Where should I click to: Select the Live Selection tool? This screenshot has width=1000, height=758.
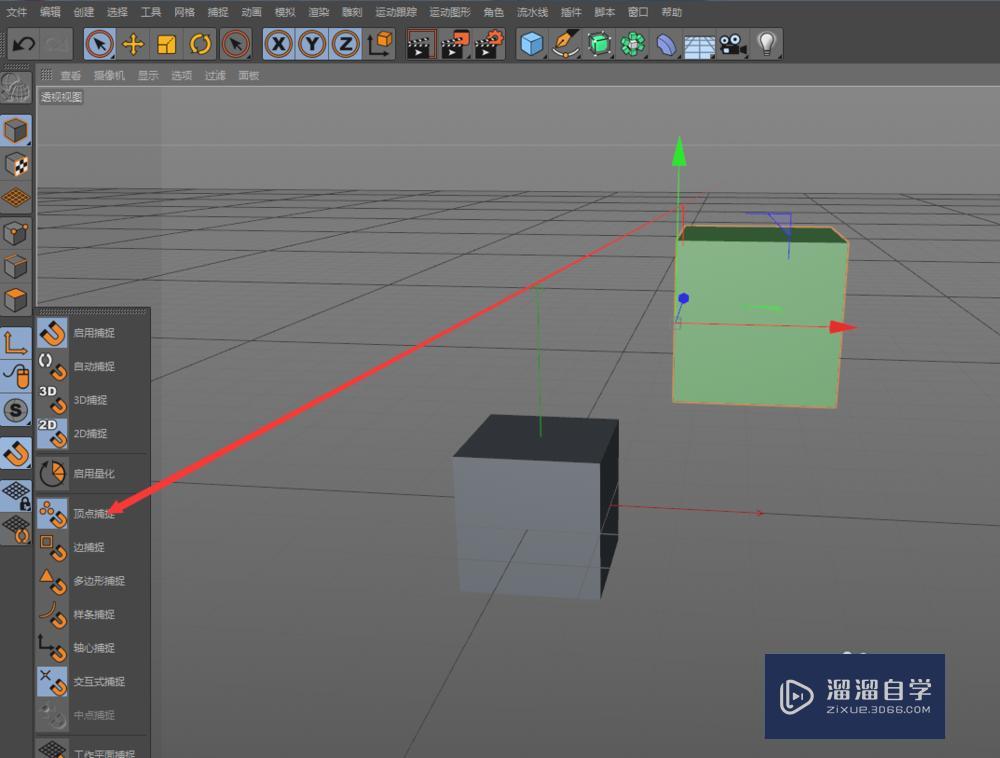point(99,44)
